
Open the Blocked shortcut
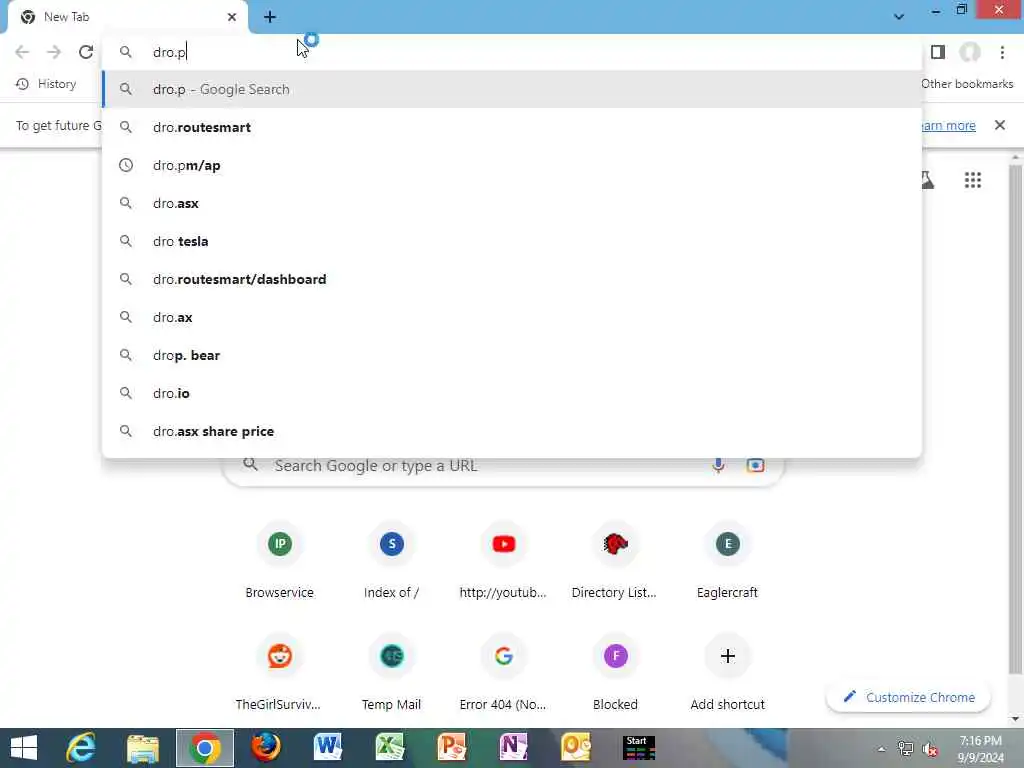615,674
